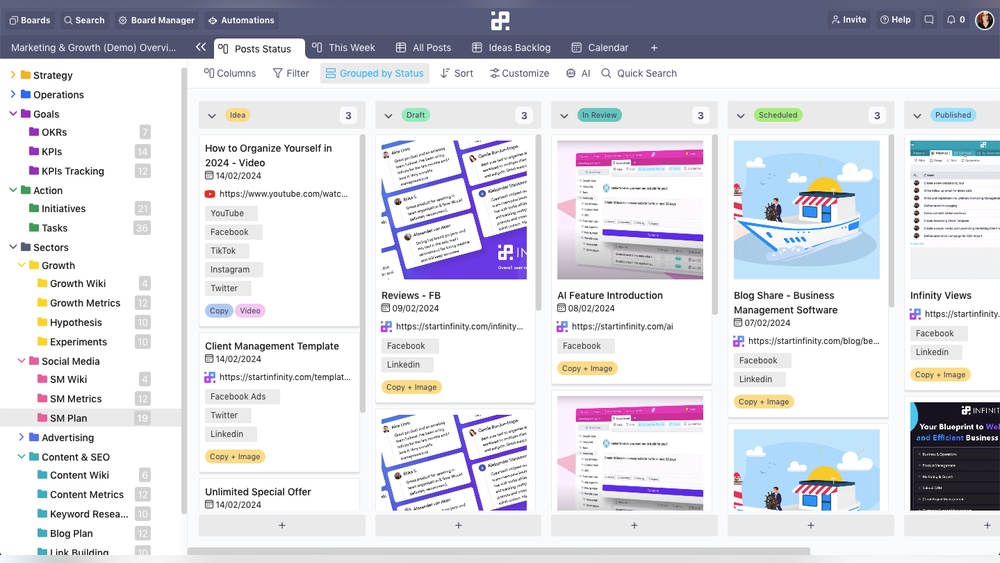The width and height of the screenshot is (1000, 563).
Task: Collapse the Goals folder
Action: 13,113
